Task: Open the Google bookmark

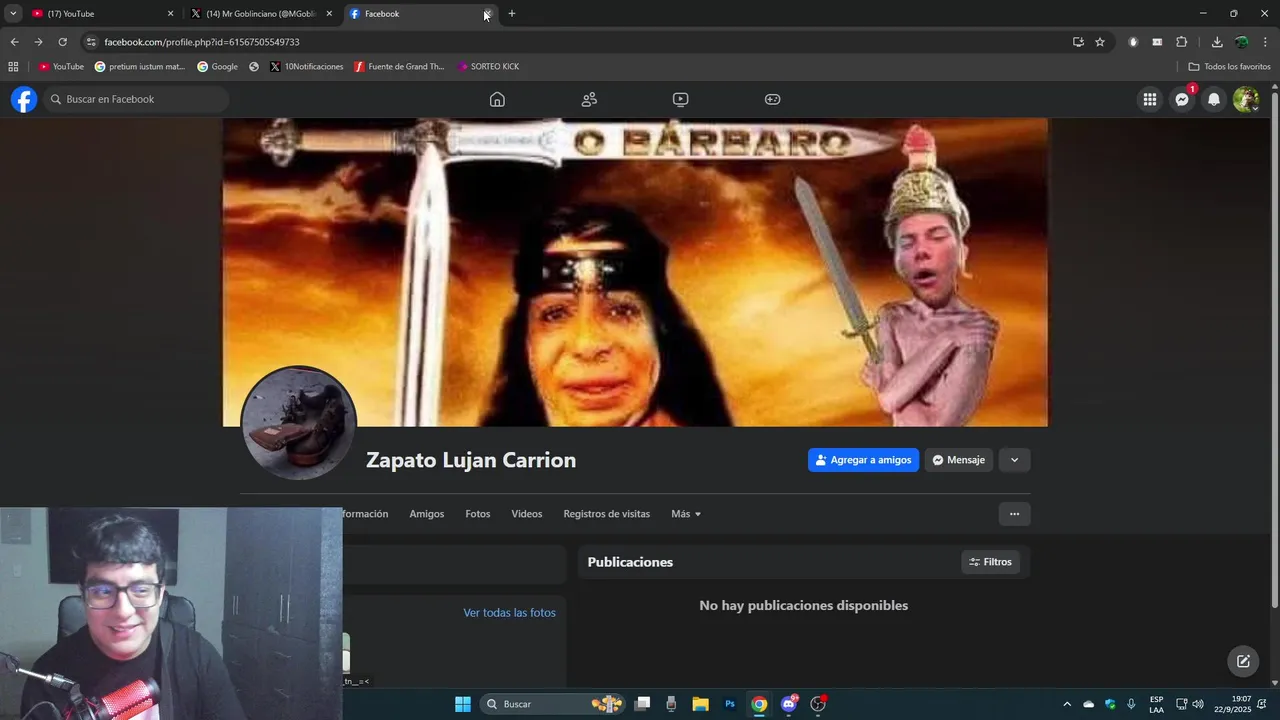Action: point(217,67)
